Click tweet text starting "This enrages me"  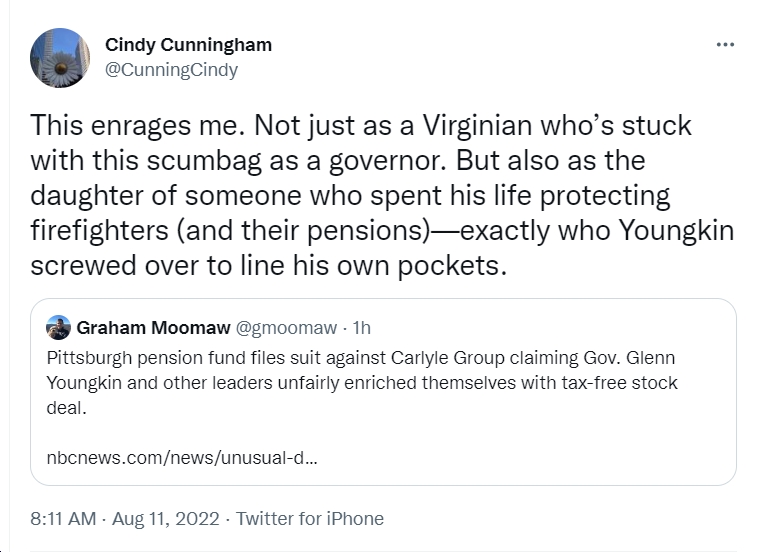point(382,195)
